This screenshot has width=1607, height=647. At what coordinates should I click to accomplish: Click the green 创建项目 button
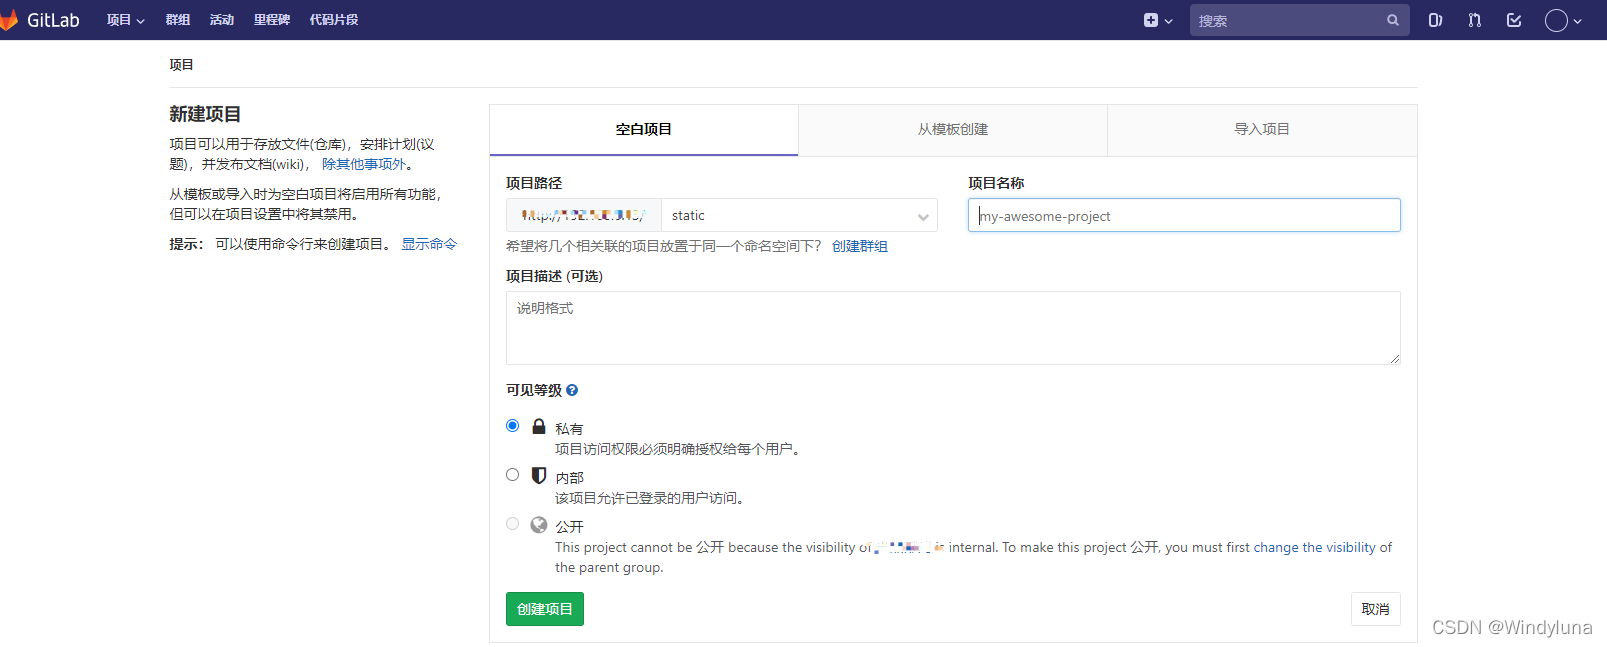click(x=545, y=609)
